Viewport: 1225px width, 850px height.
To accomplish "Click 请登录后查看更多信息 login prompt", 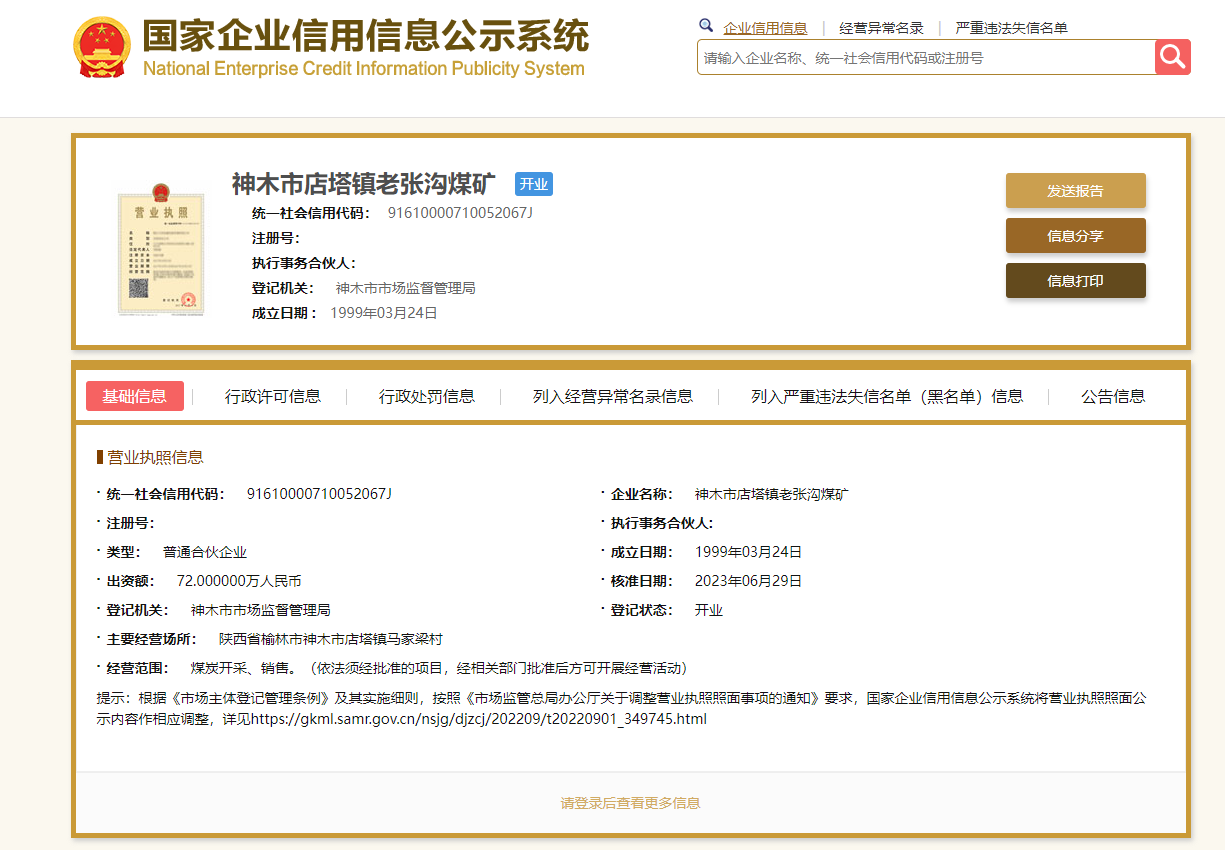I will coord(630,803).
